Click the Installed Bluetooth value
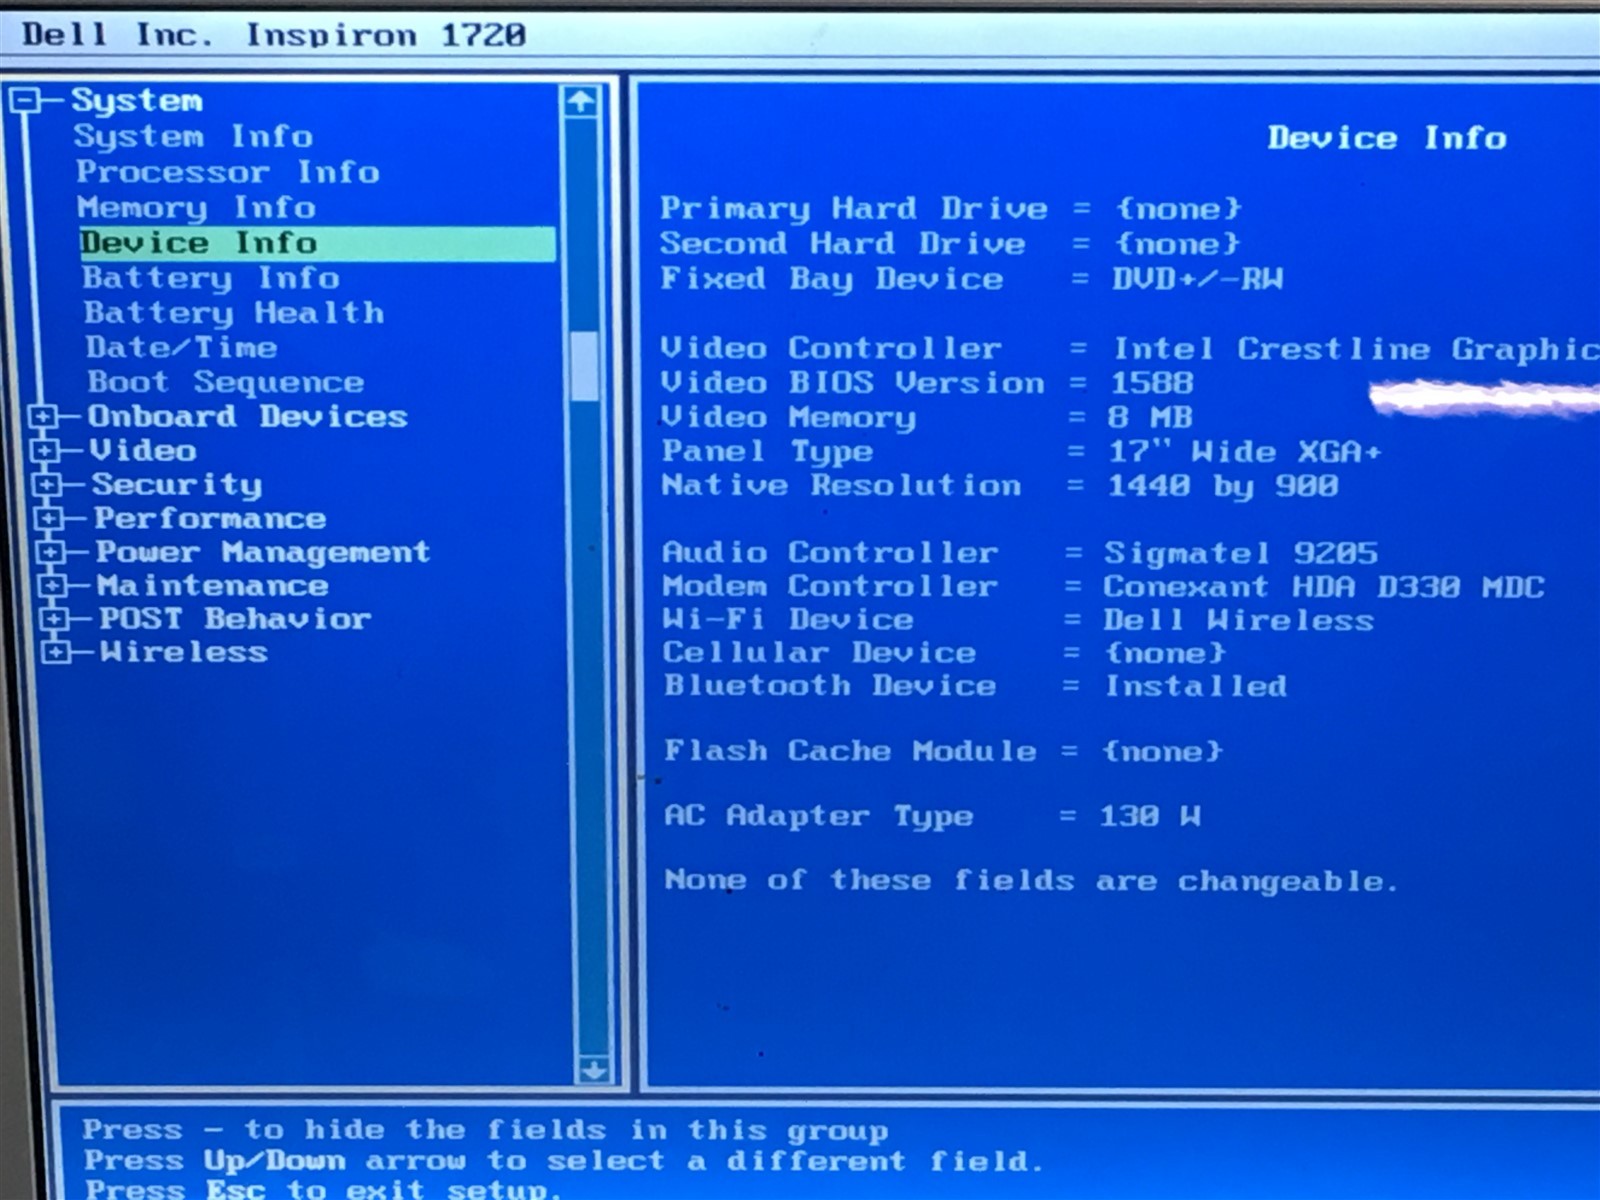 (1195, 686)
